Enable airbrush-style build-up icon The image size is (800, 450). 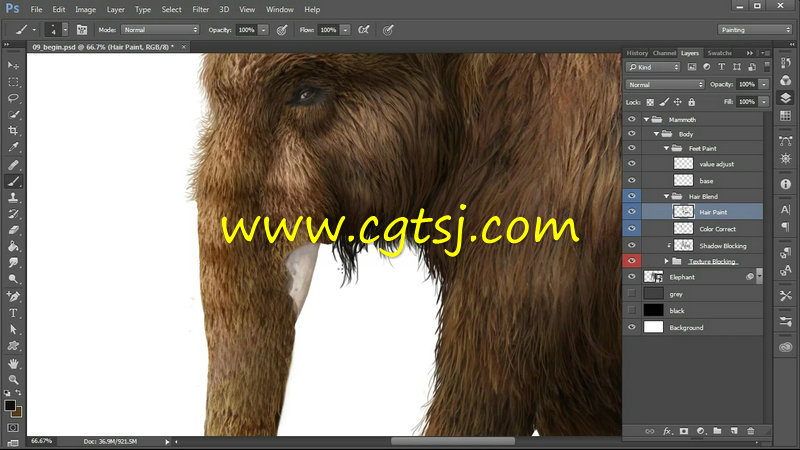click(363, 30)
